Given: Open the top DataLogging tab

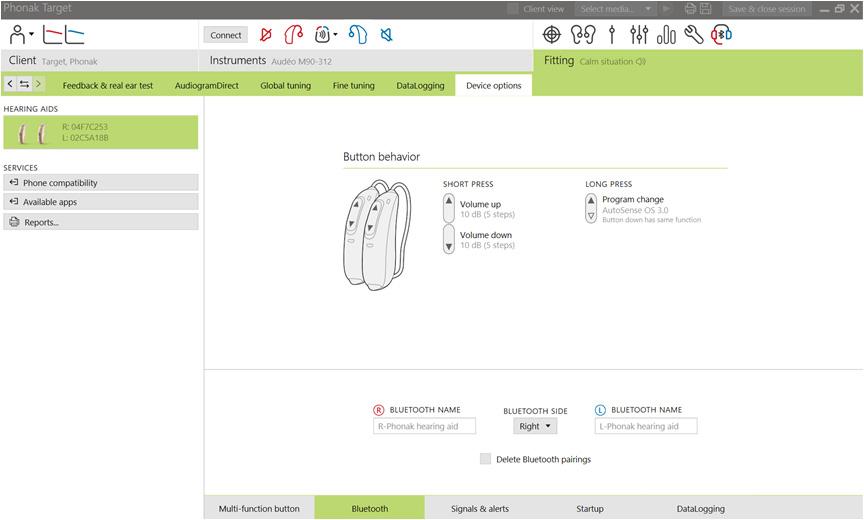Looking at the screenshot, I should (x=420, y=85).
